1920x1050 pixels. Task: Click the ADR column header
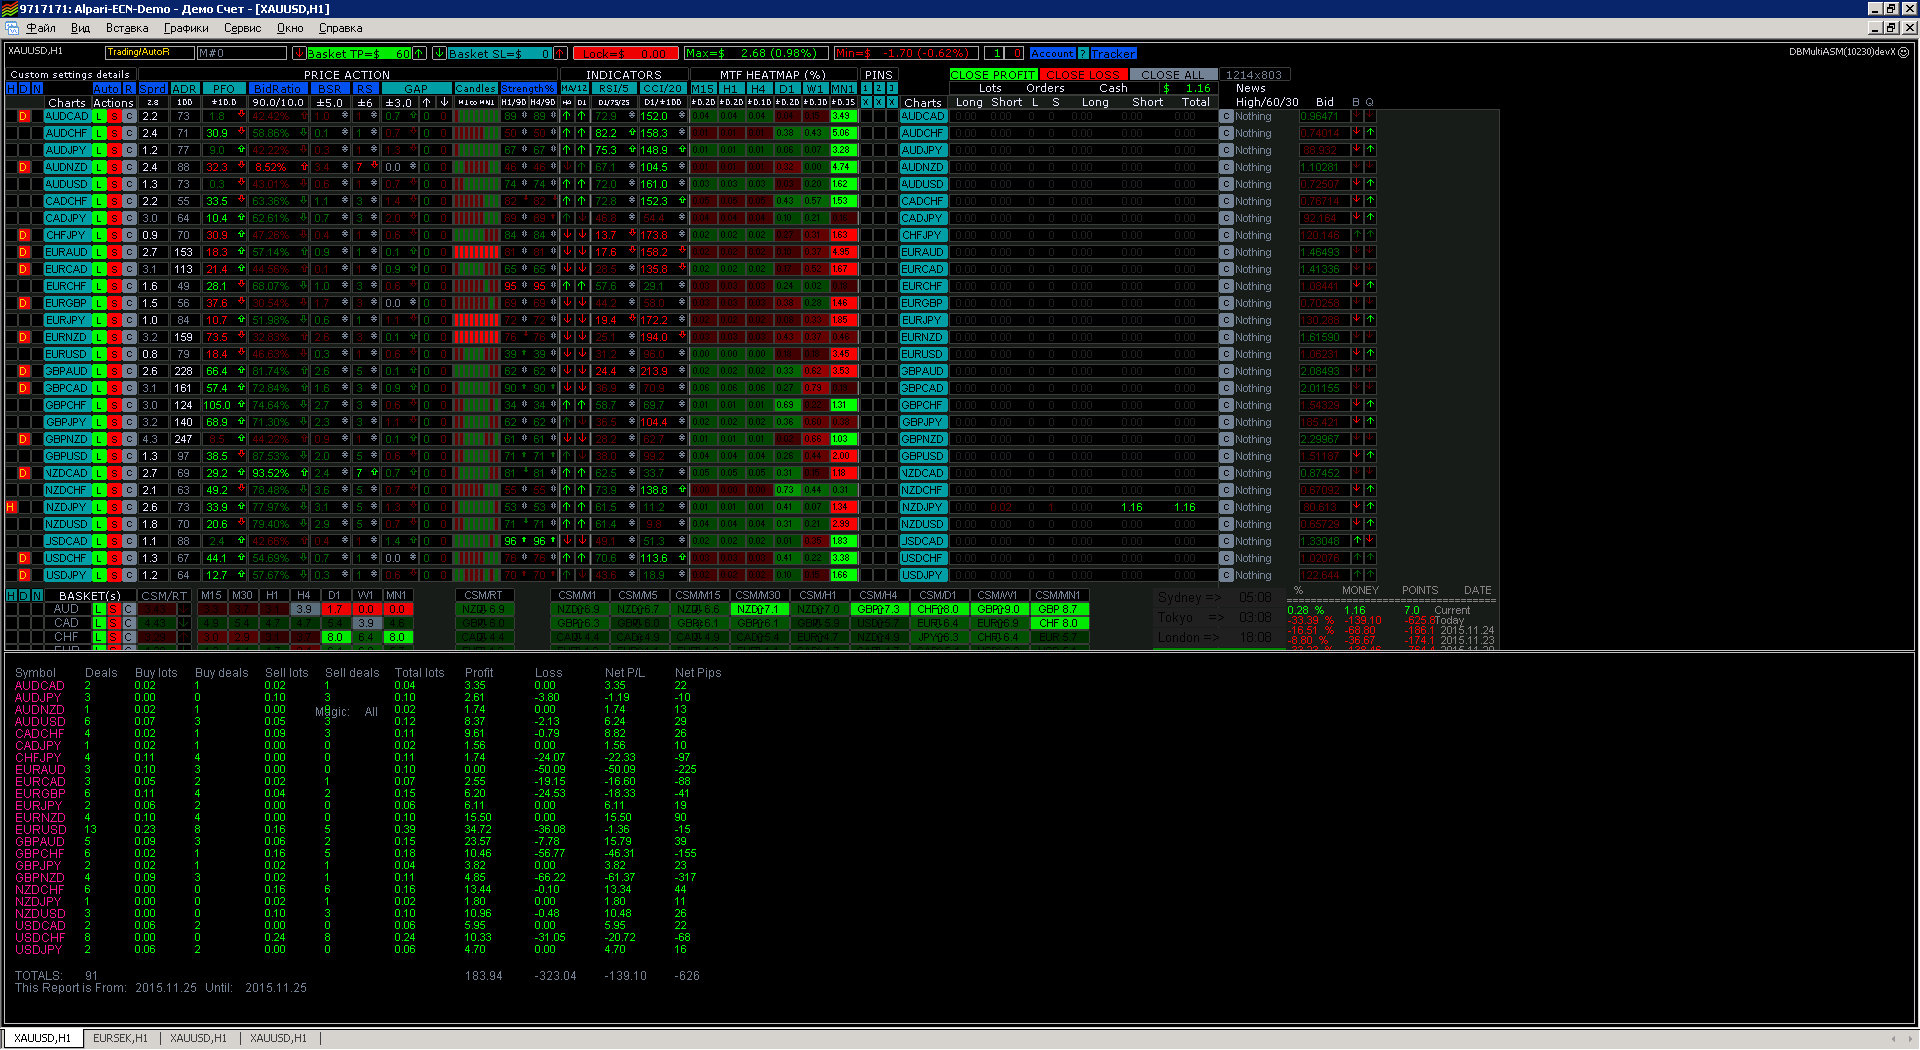tap(184, 89)
